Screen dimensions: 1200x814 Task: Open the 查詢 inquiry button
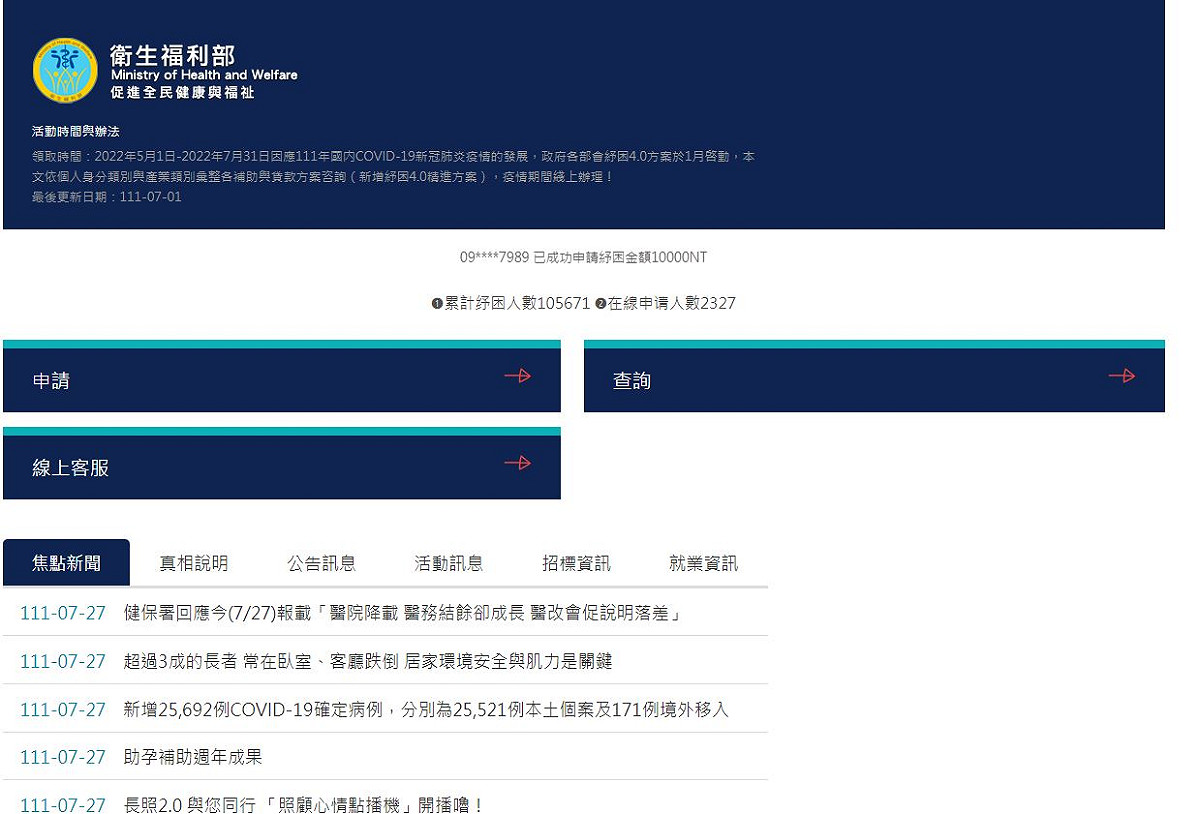tap(874, 376)
